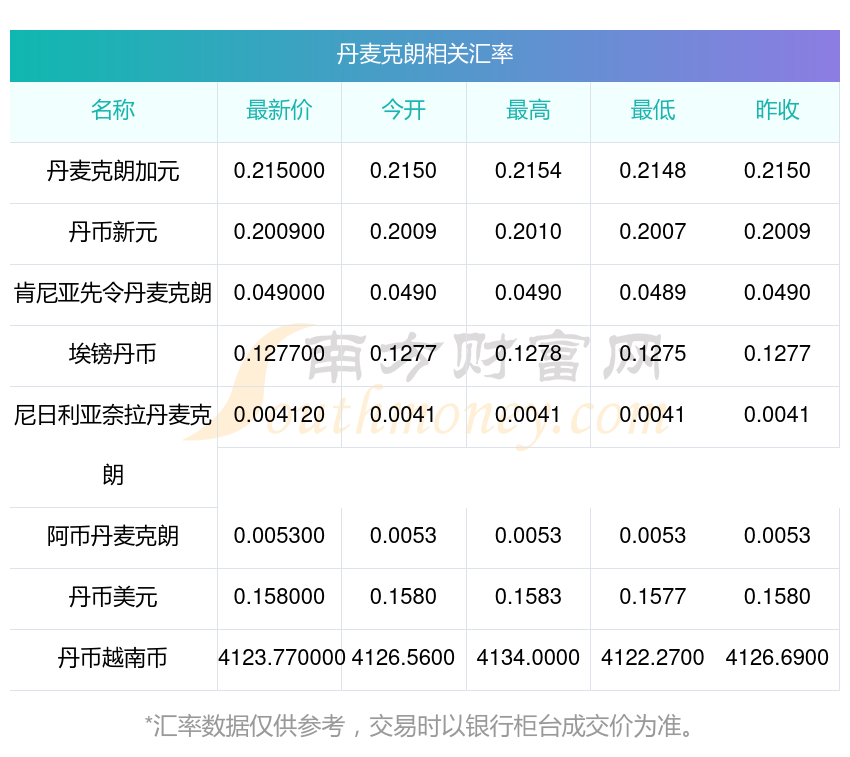Screen dimensions: 850x757
Task: Click the 丹麦克朗相关汇率 table title banner
Action: pos(424,55)
